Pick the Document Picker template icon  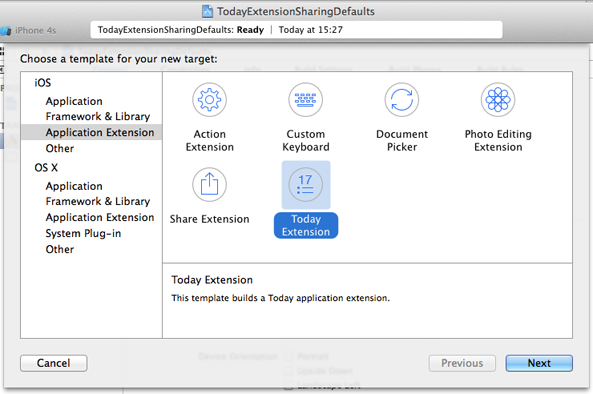click(x=402, y=100)
